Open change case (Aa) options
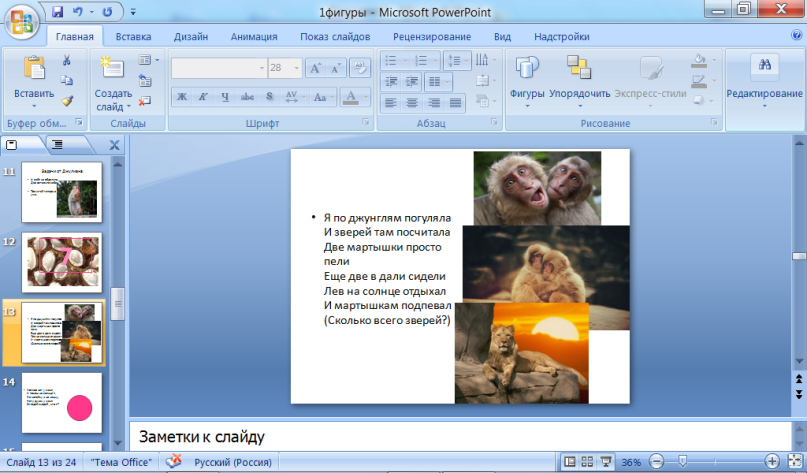 tap(324, 97)
